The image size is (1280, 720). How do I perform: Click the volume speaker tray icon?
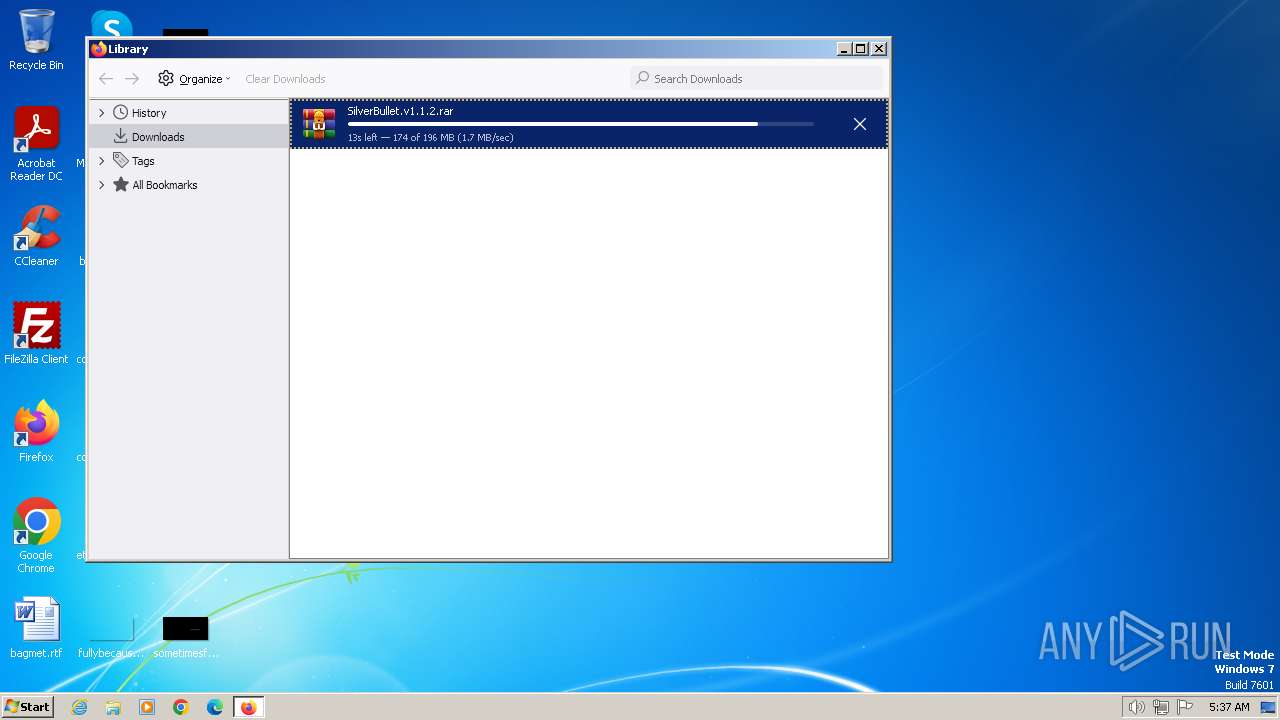pyautogui.click(x=1136, y=707)
